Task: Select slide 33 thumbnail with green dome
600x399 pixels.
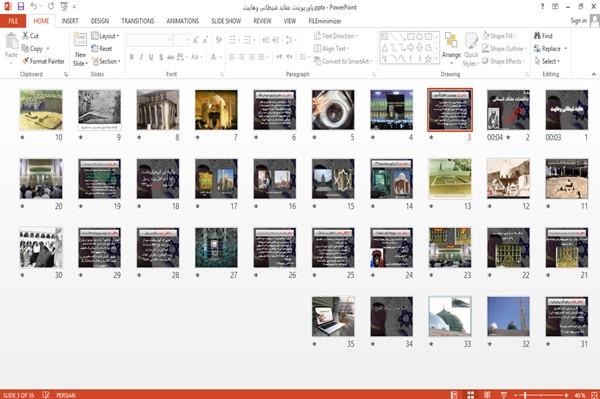Action: coord(450,316)
